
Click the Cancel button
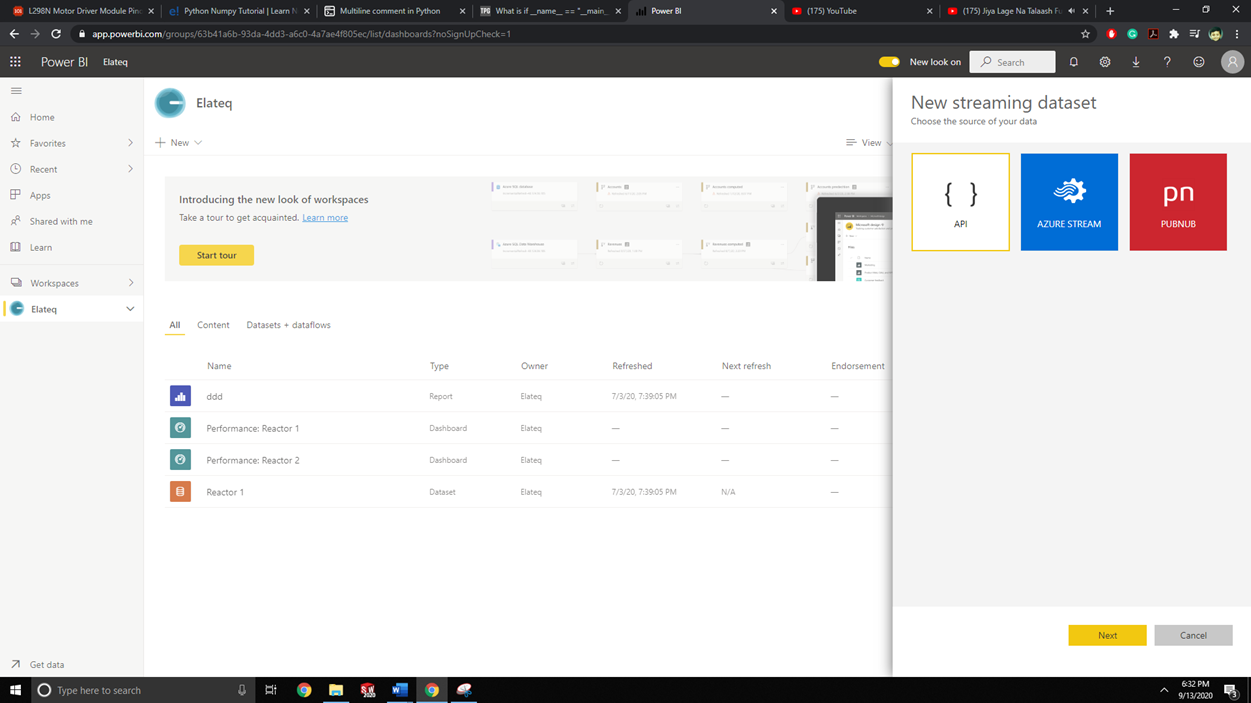(x=1193, y=635)
